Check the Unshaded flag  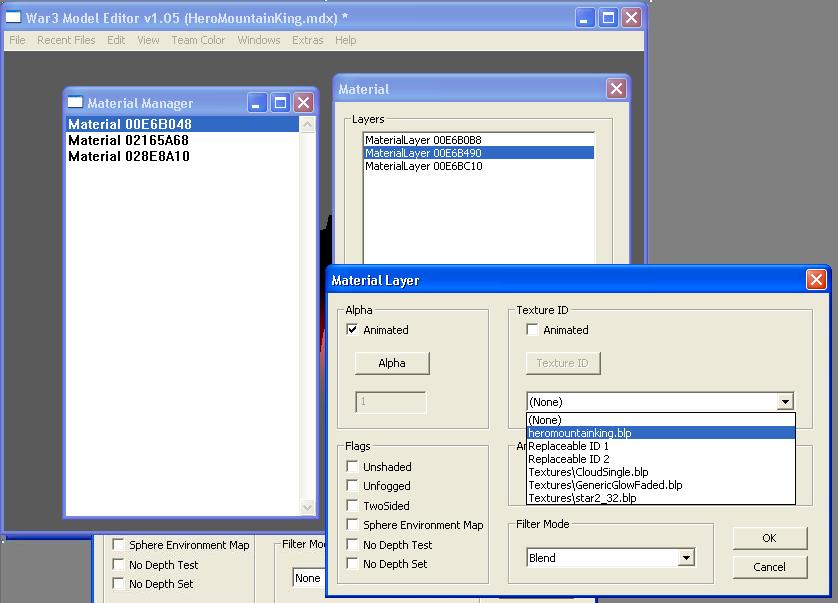coord(352,466)
